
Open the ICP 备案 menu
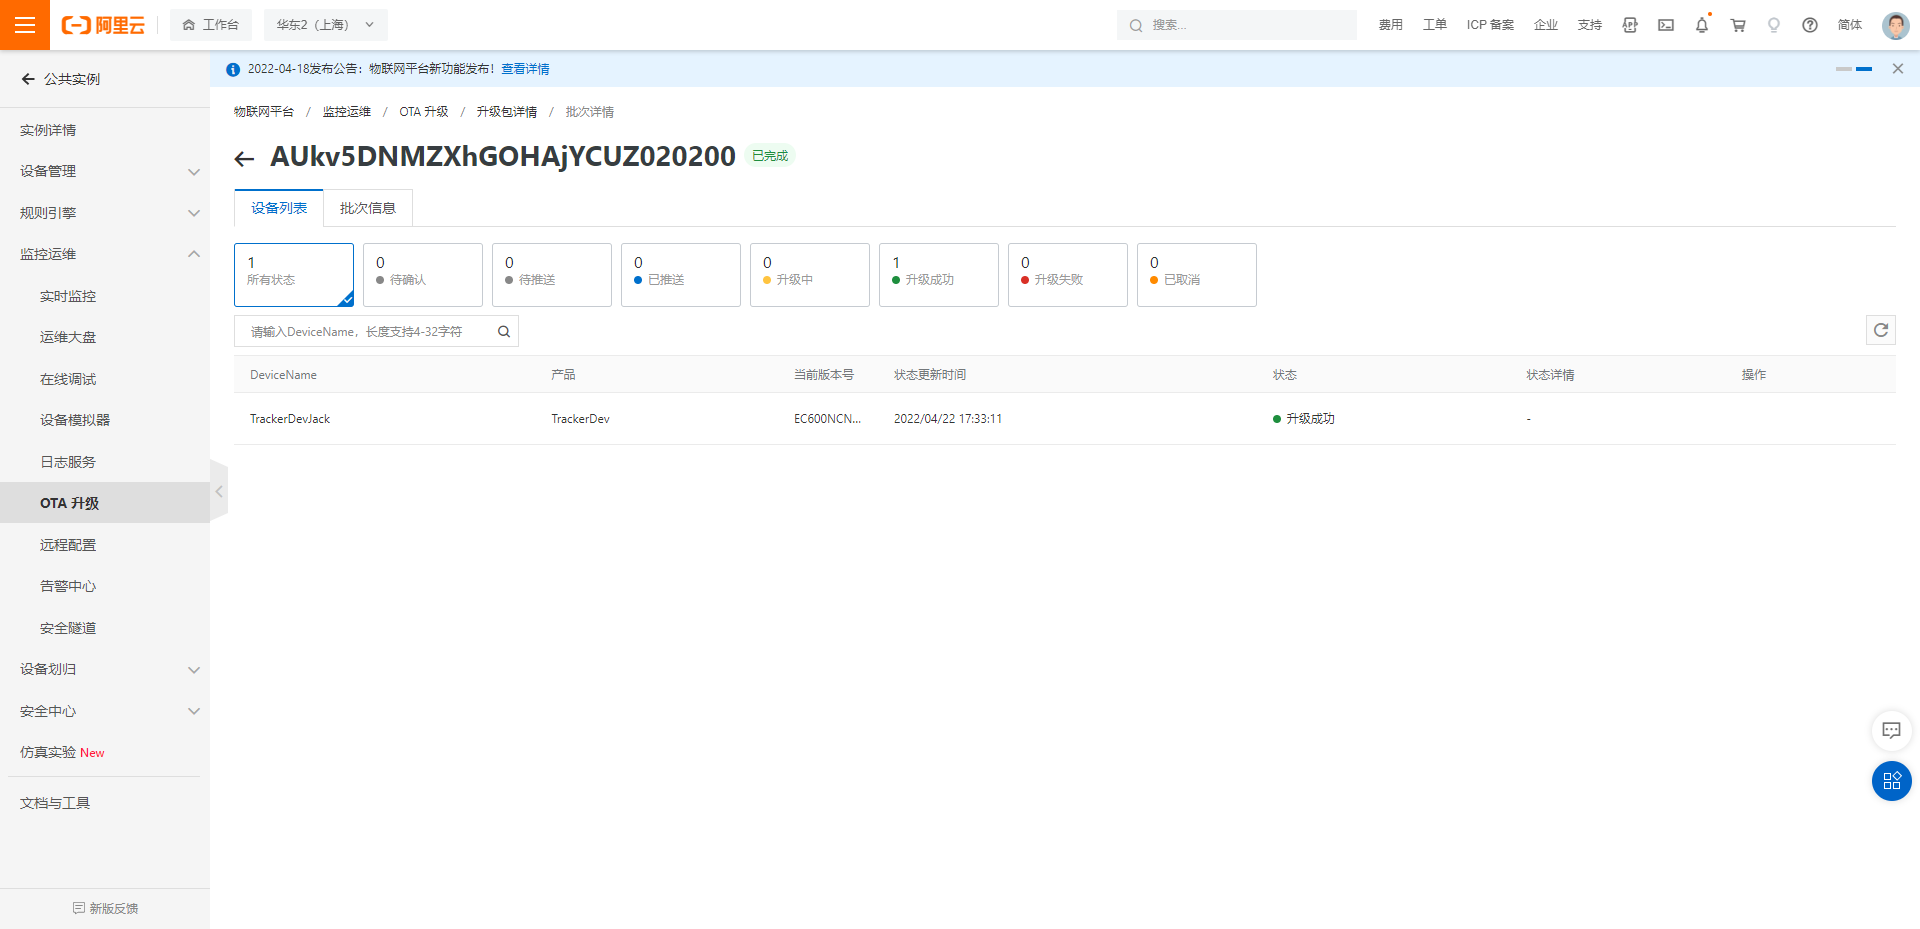[1490, 25]
